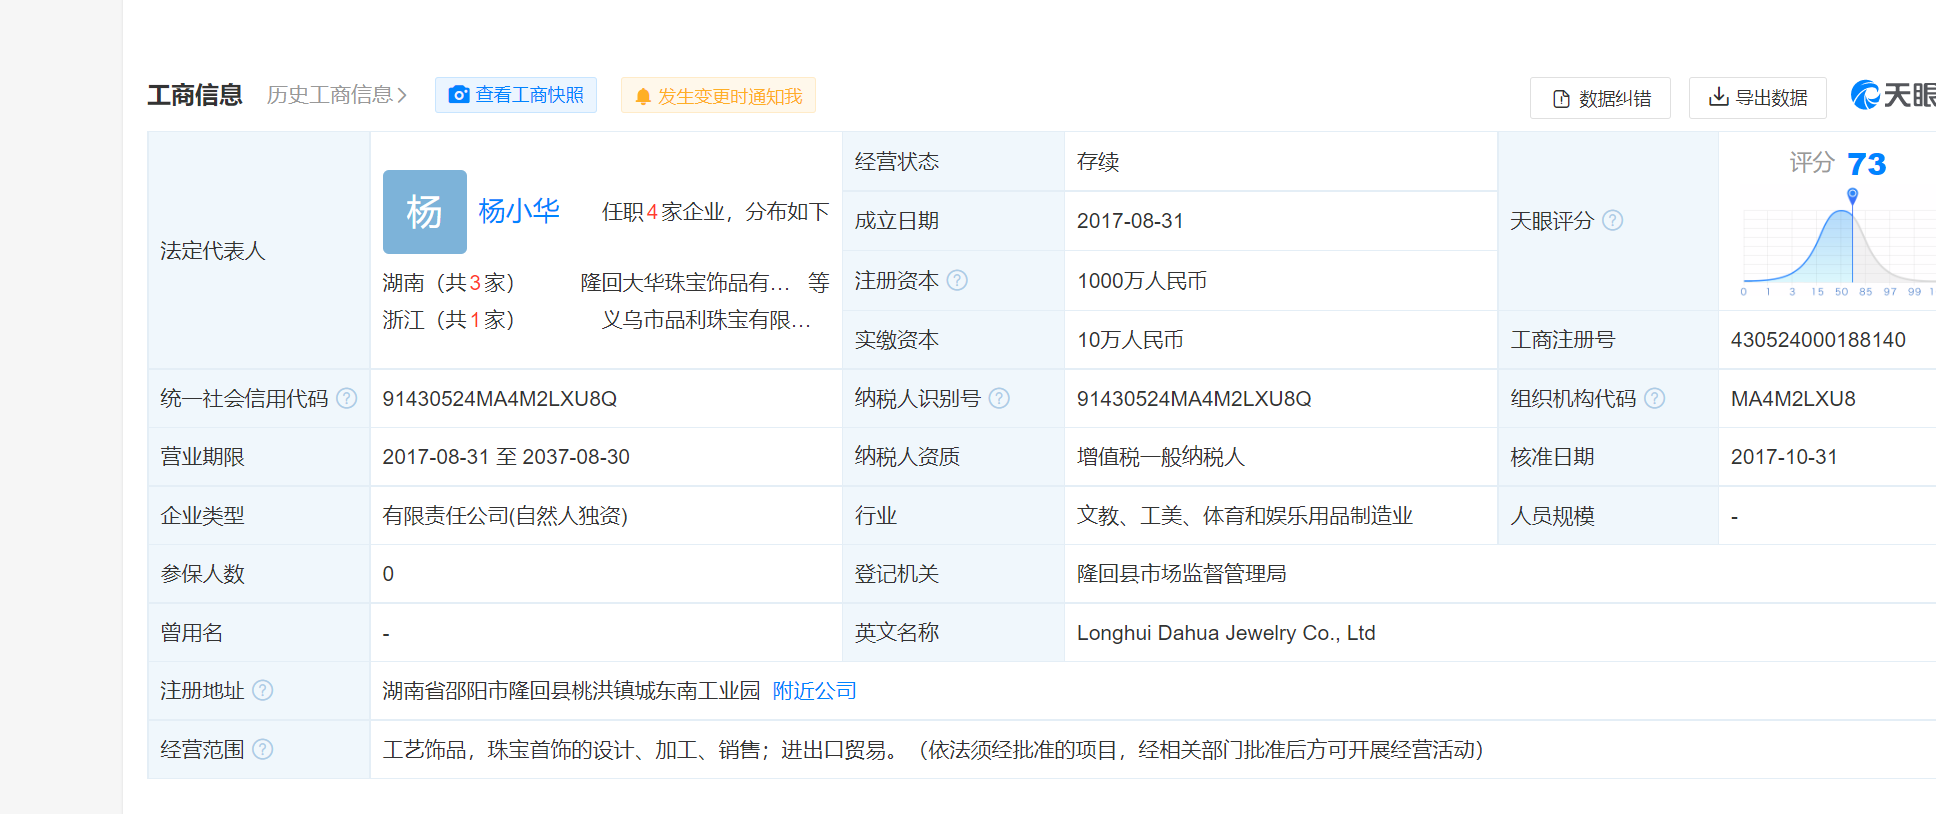The width and height of the screenshot is (1936, 814).
Task: Click the 文教、工美、体育和娱乐用品制造业 industry value
Action: [x=1245, y=516]
